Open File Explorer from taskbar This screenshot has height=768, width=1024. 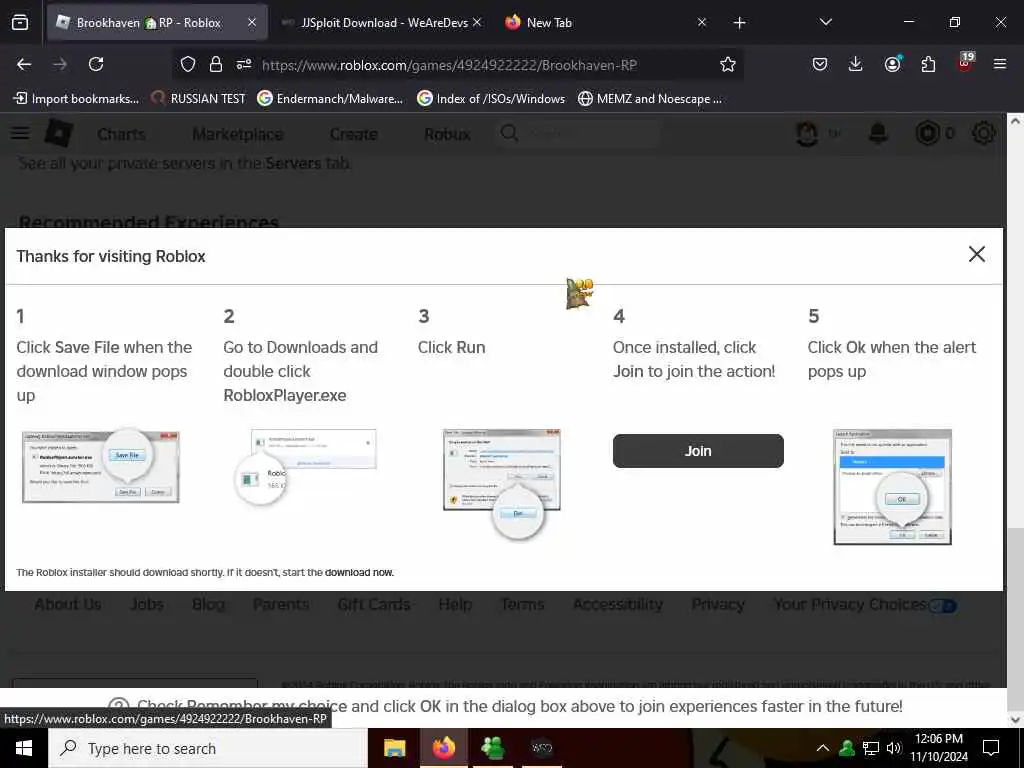point(394,748)
